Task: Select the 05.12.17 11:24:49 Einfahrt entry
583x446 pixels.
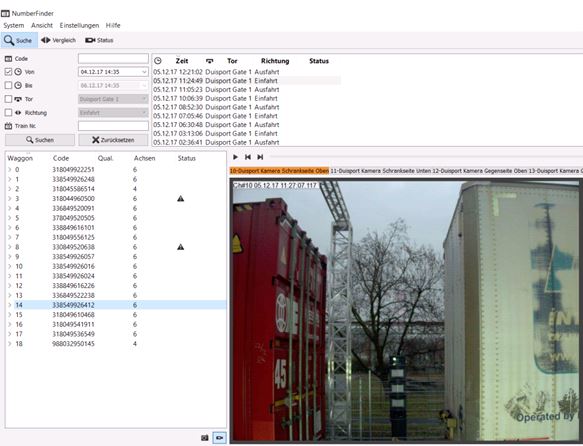Action: pyautogui.click(x=247, y=81)
